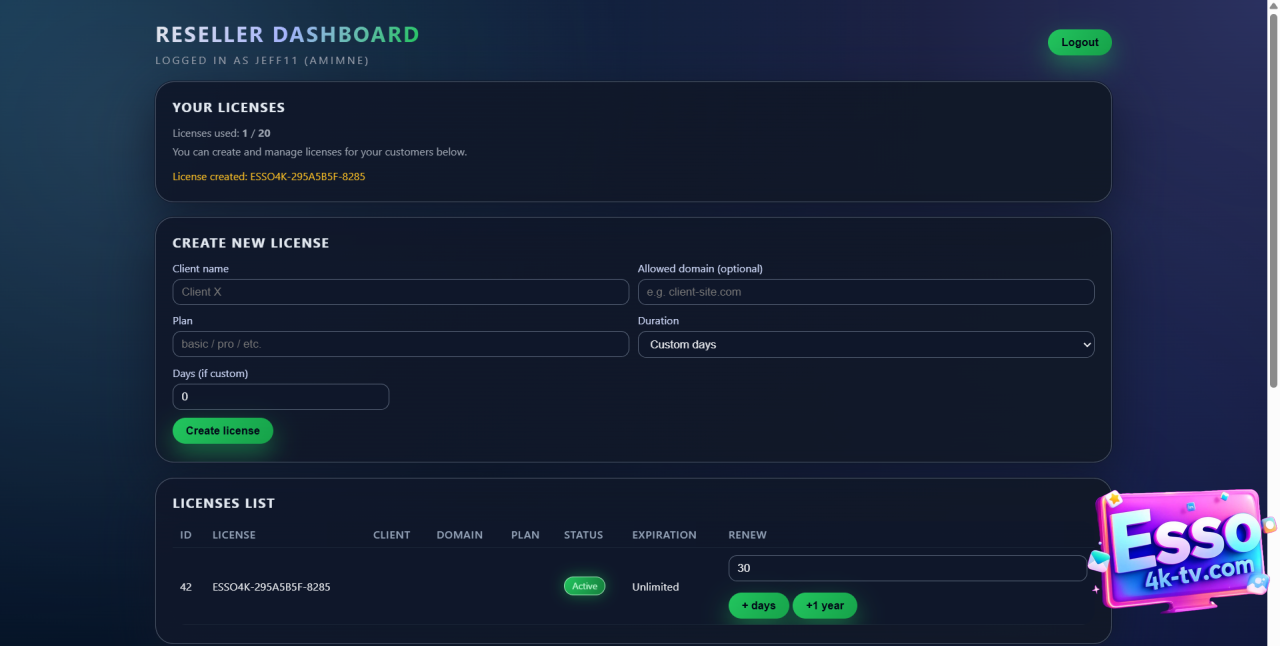Click the Logout button

pos(1079,42)
